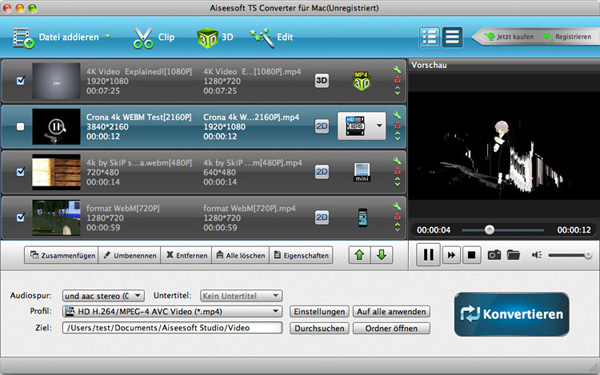The image size is (600, 375).
Task: Delete format WebM row with trash icon
Action: pos(397,216)
